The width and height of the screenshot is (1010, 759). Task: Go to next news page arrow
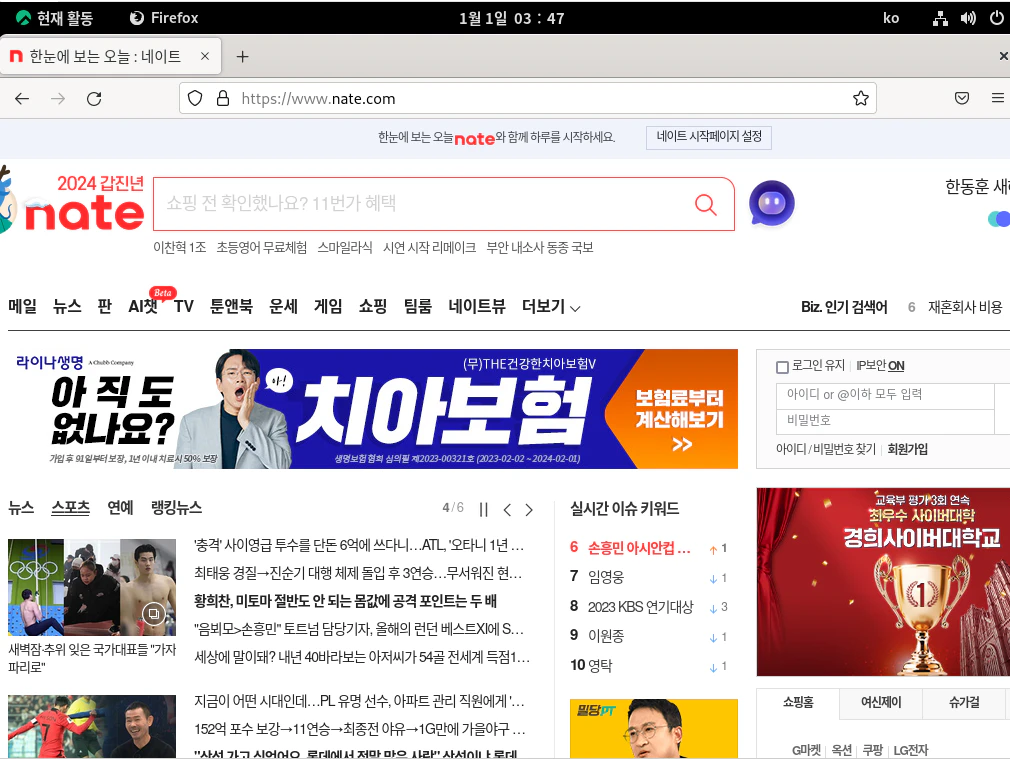click(x=529, y=510)
